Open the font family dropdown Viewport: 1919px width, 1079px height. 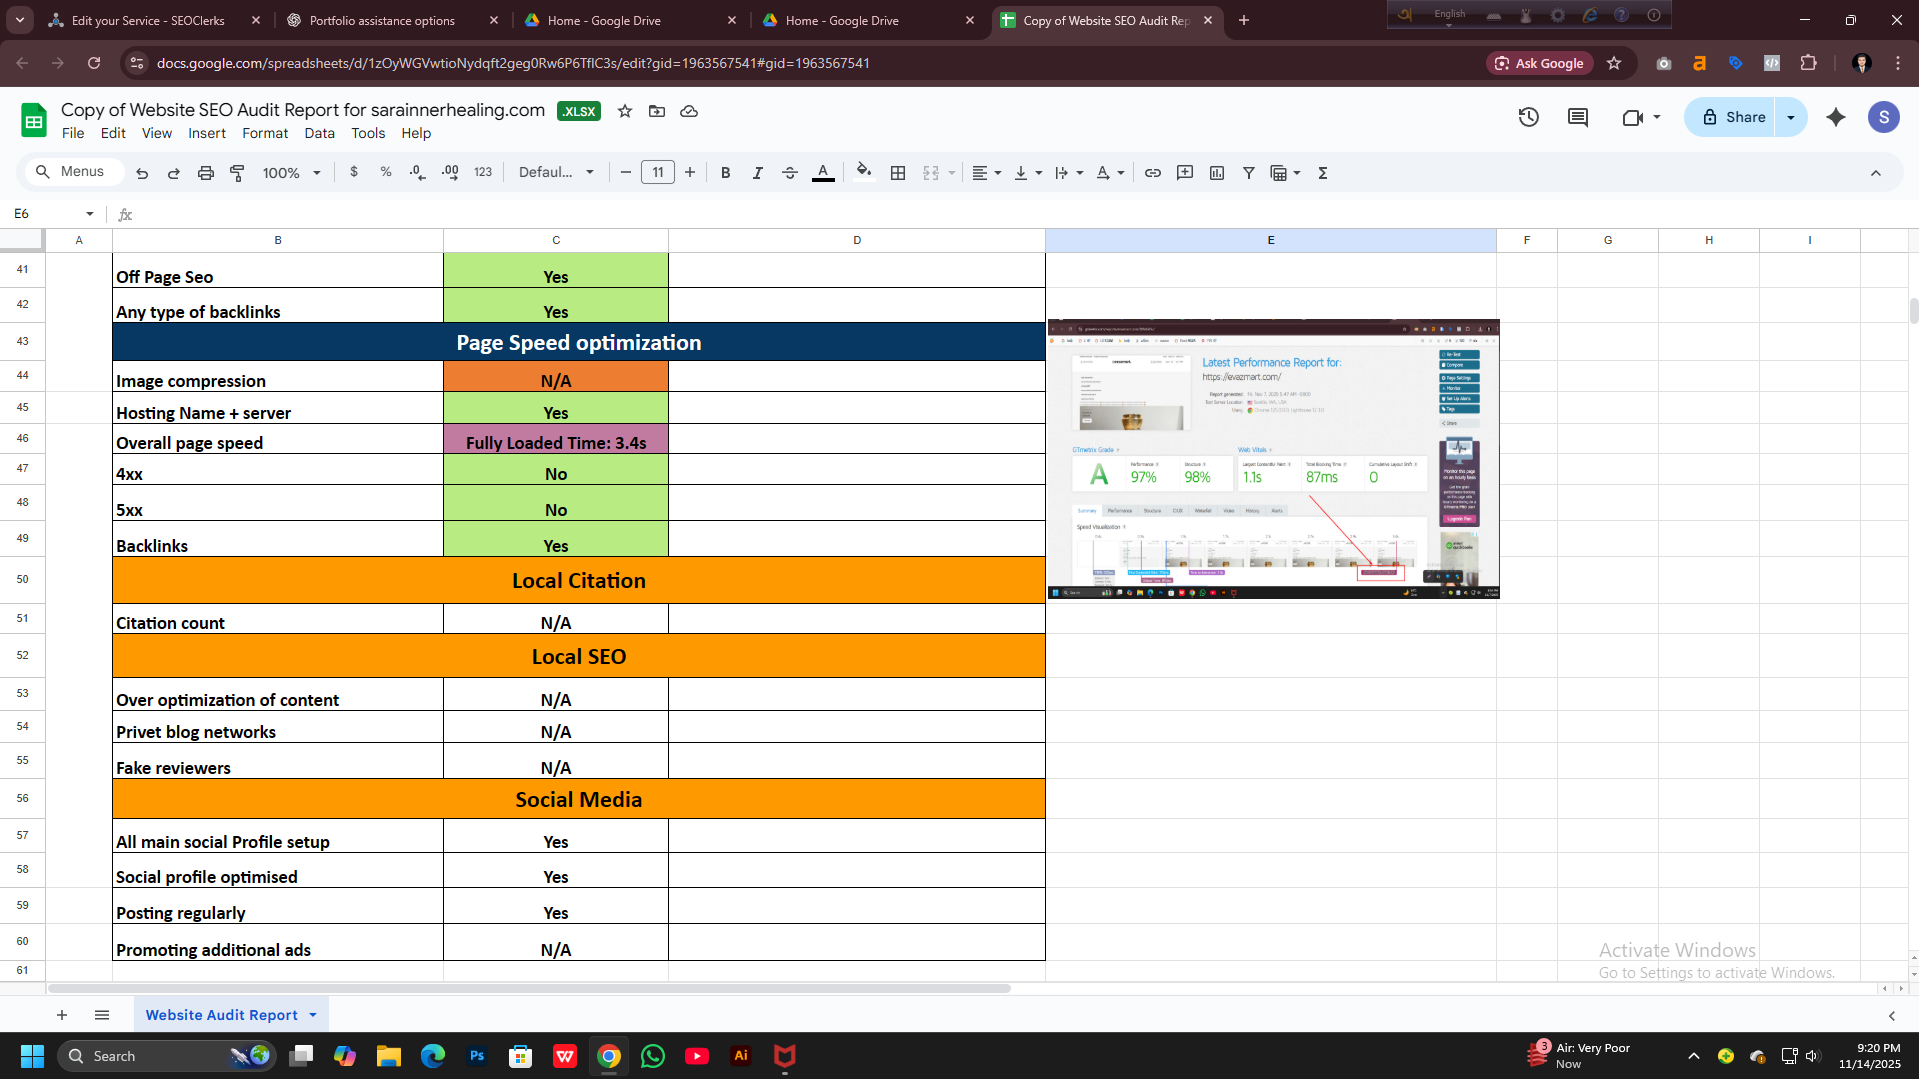[556, 173]
